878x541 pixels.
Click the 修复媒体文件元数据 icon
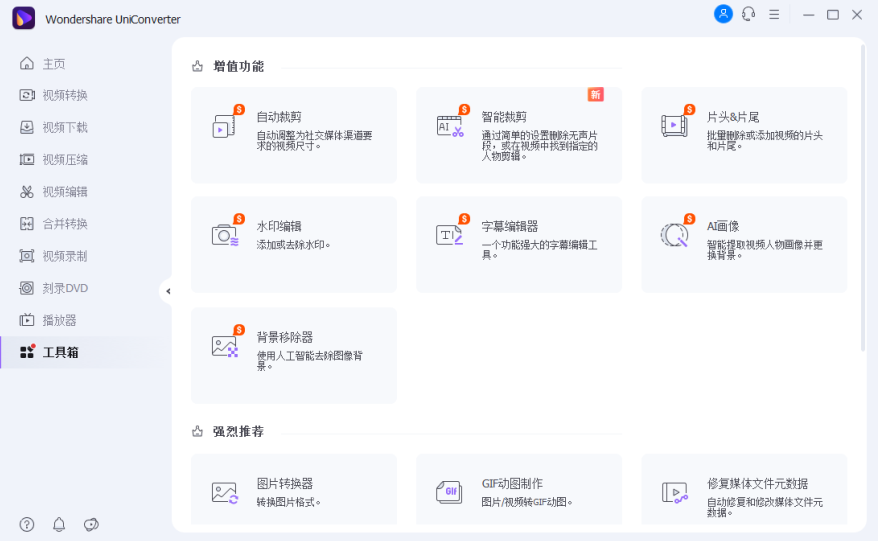(x=675, y=493)
